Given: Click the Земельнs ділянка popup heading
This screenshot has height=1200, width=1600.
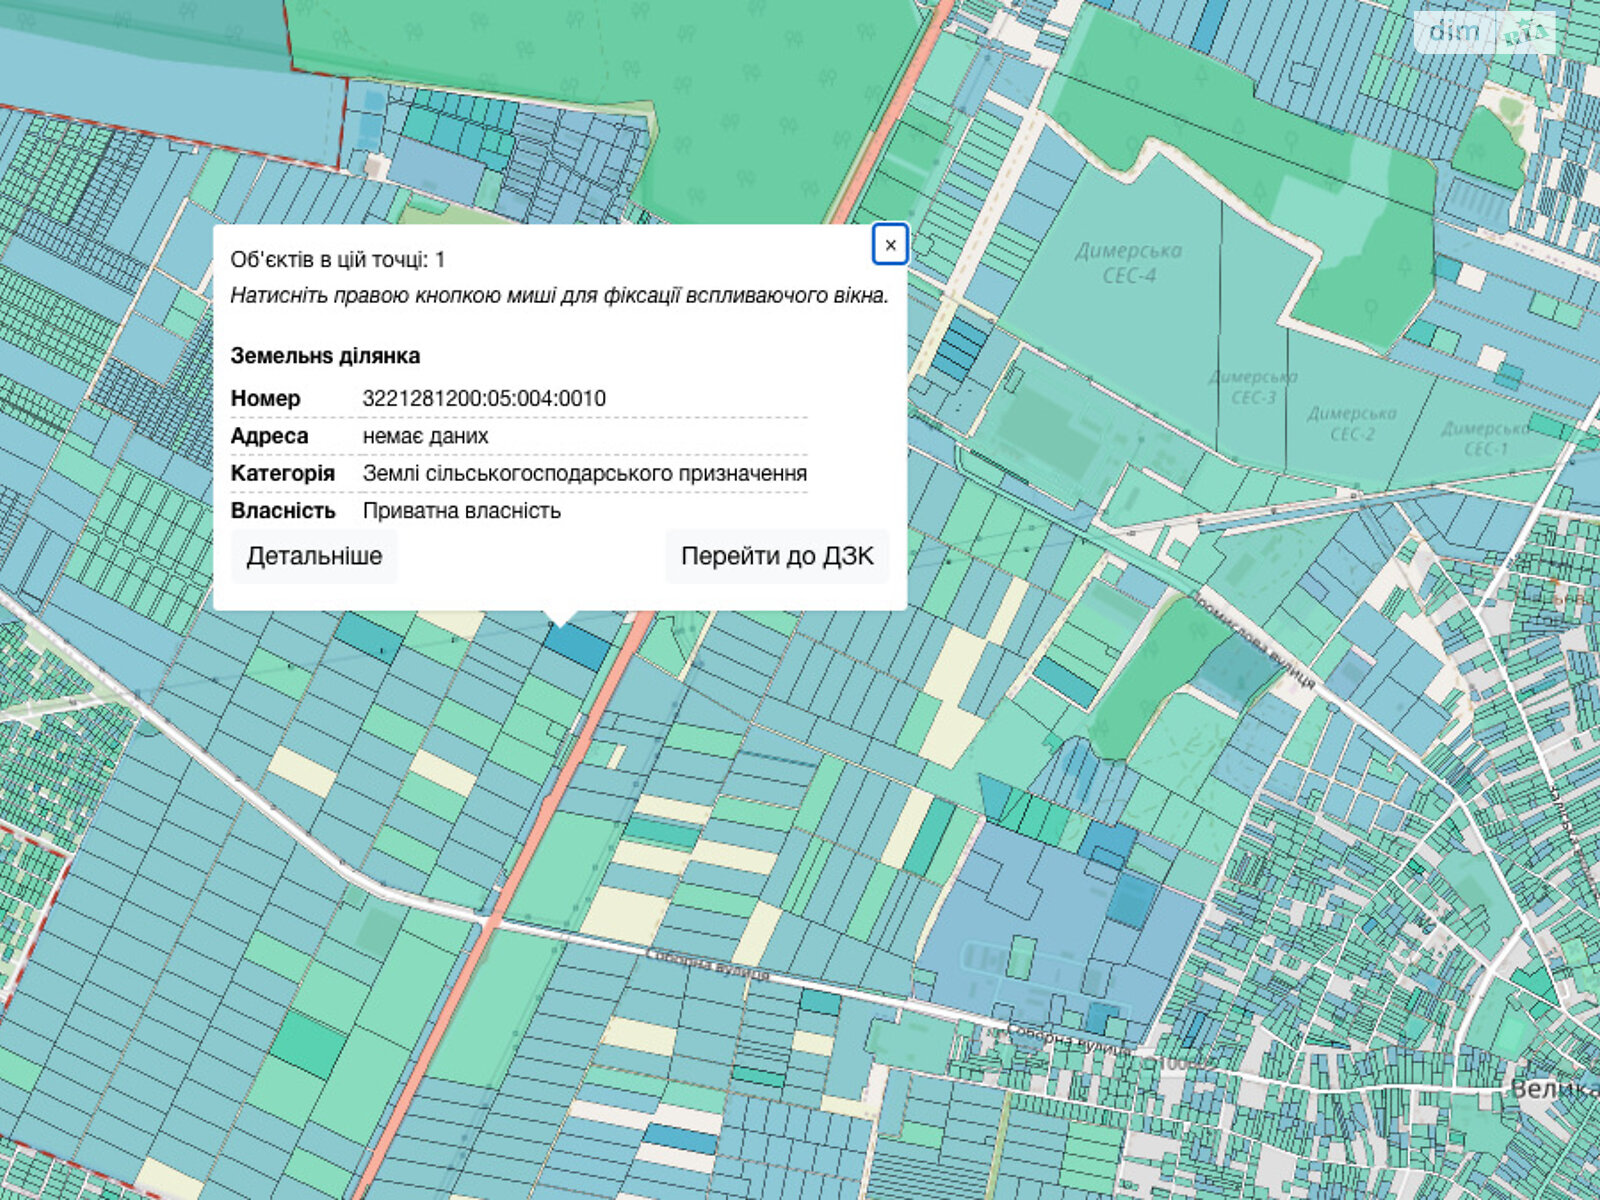Looking at the screenshot, I should [x=325, y=356].
